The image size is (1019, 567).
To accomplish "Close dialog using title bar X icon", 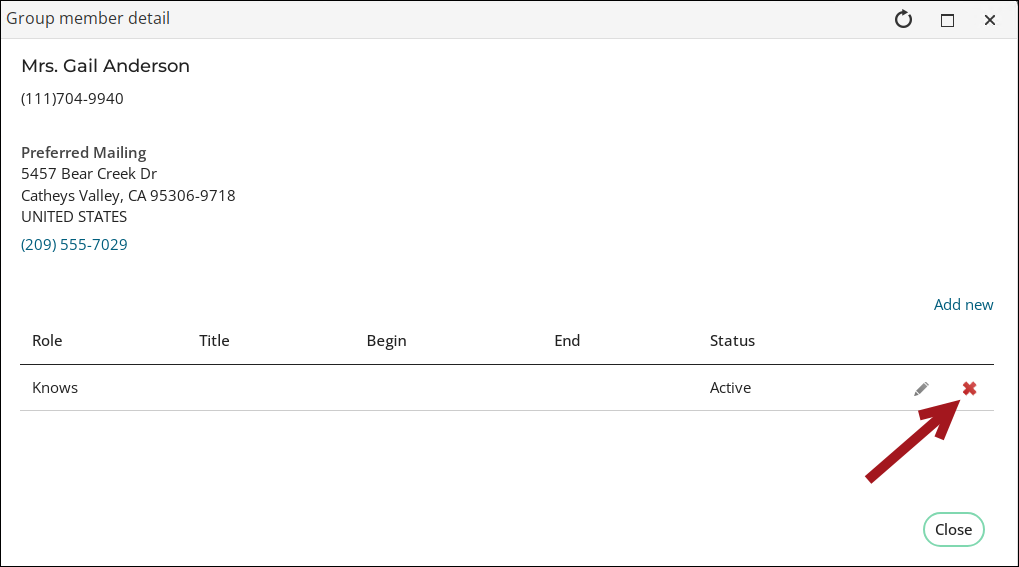I will point(990,19).
